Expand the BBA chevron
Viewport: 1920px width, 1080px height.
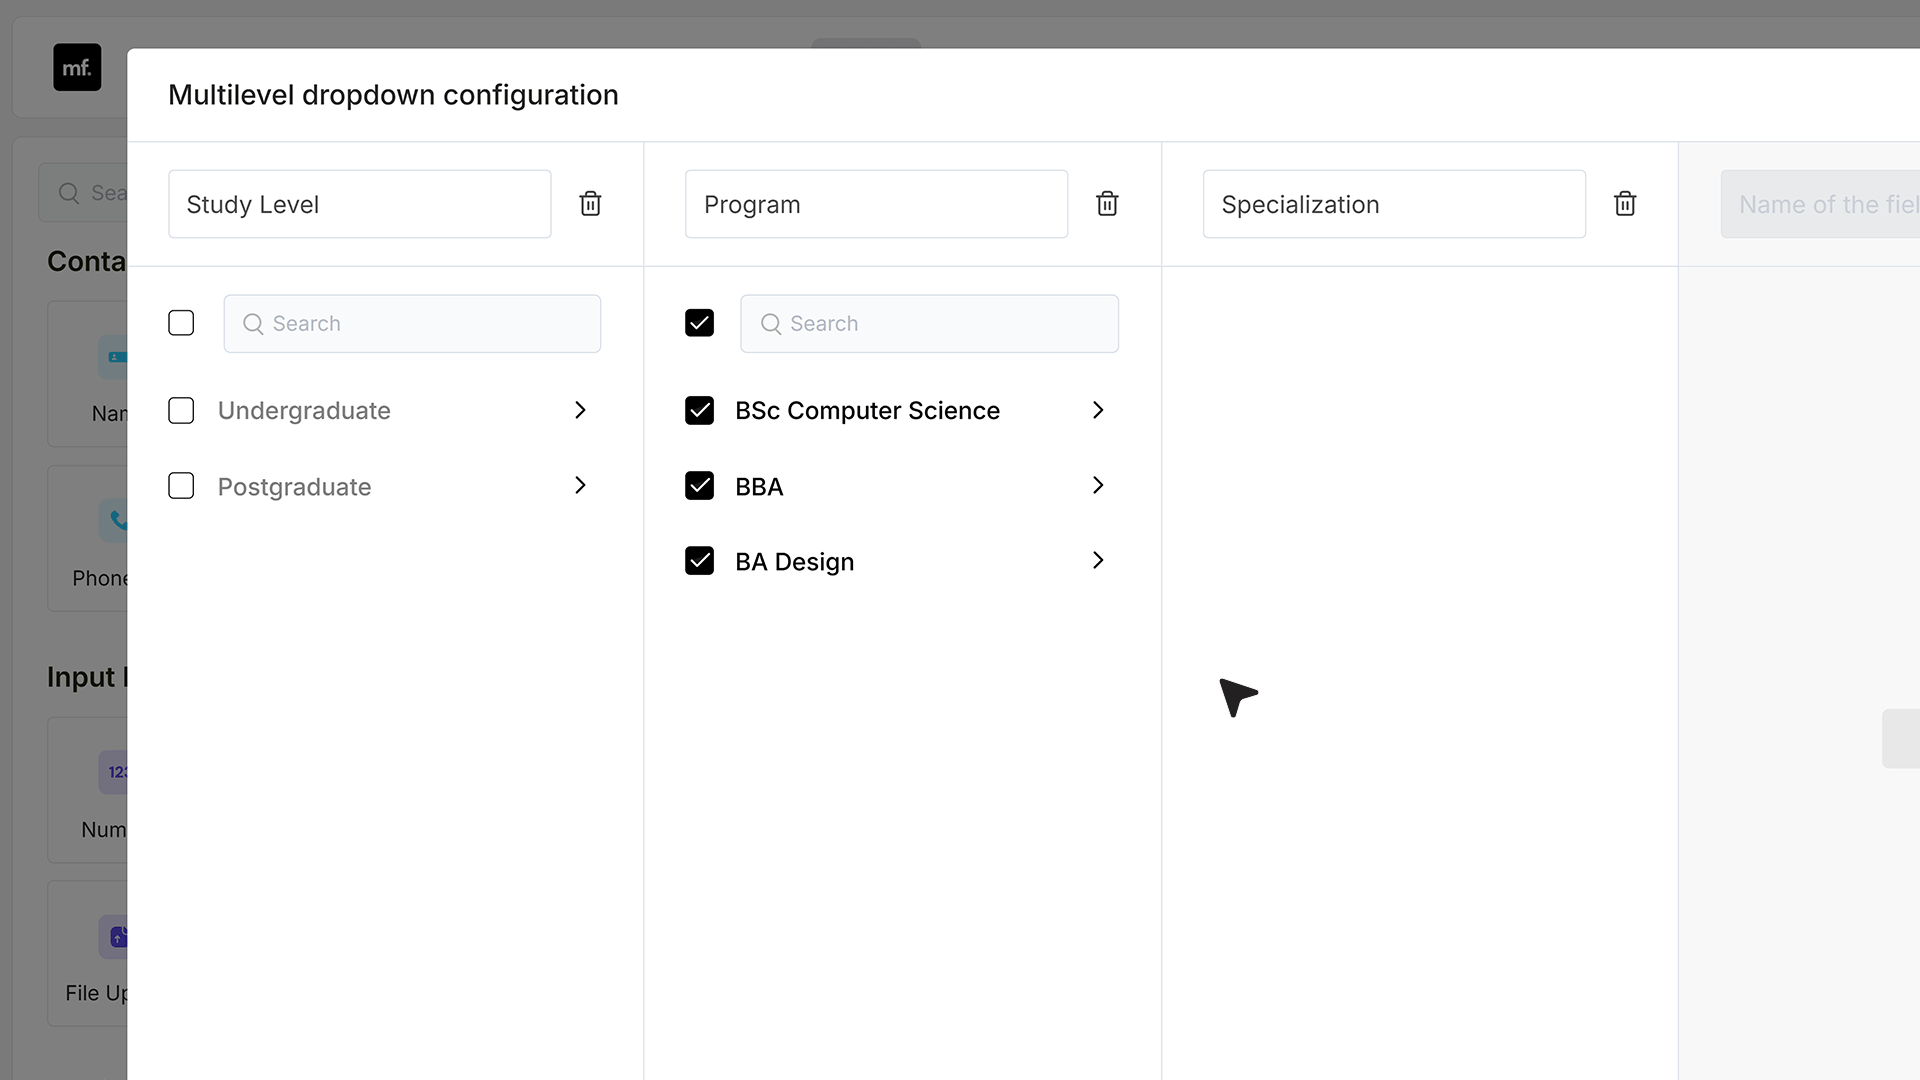pyautogui.click(x=1098, y=485)
